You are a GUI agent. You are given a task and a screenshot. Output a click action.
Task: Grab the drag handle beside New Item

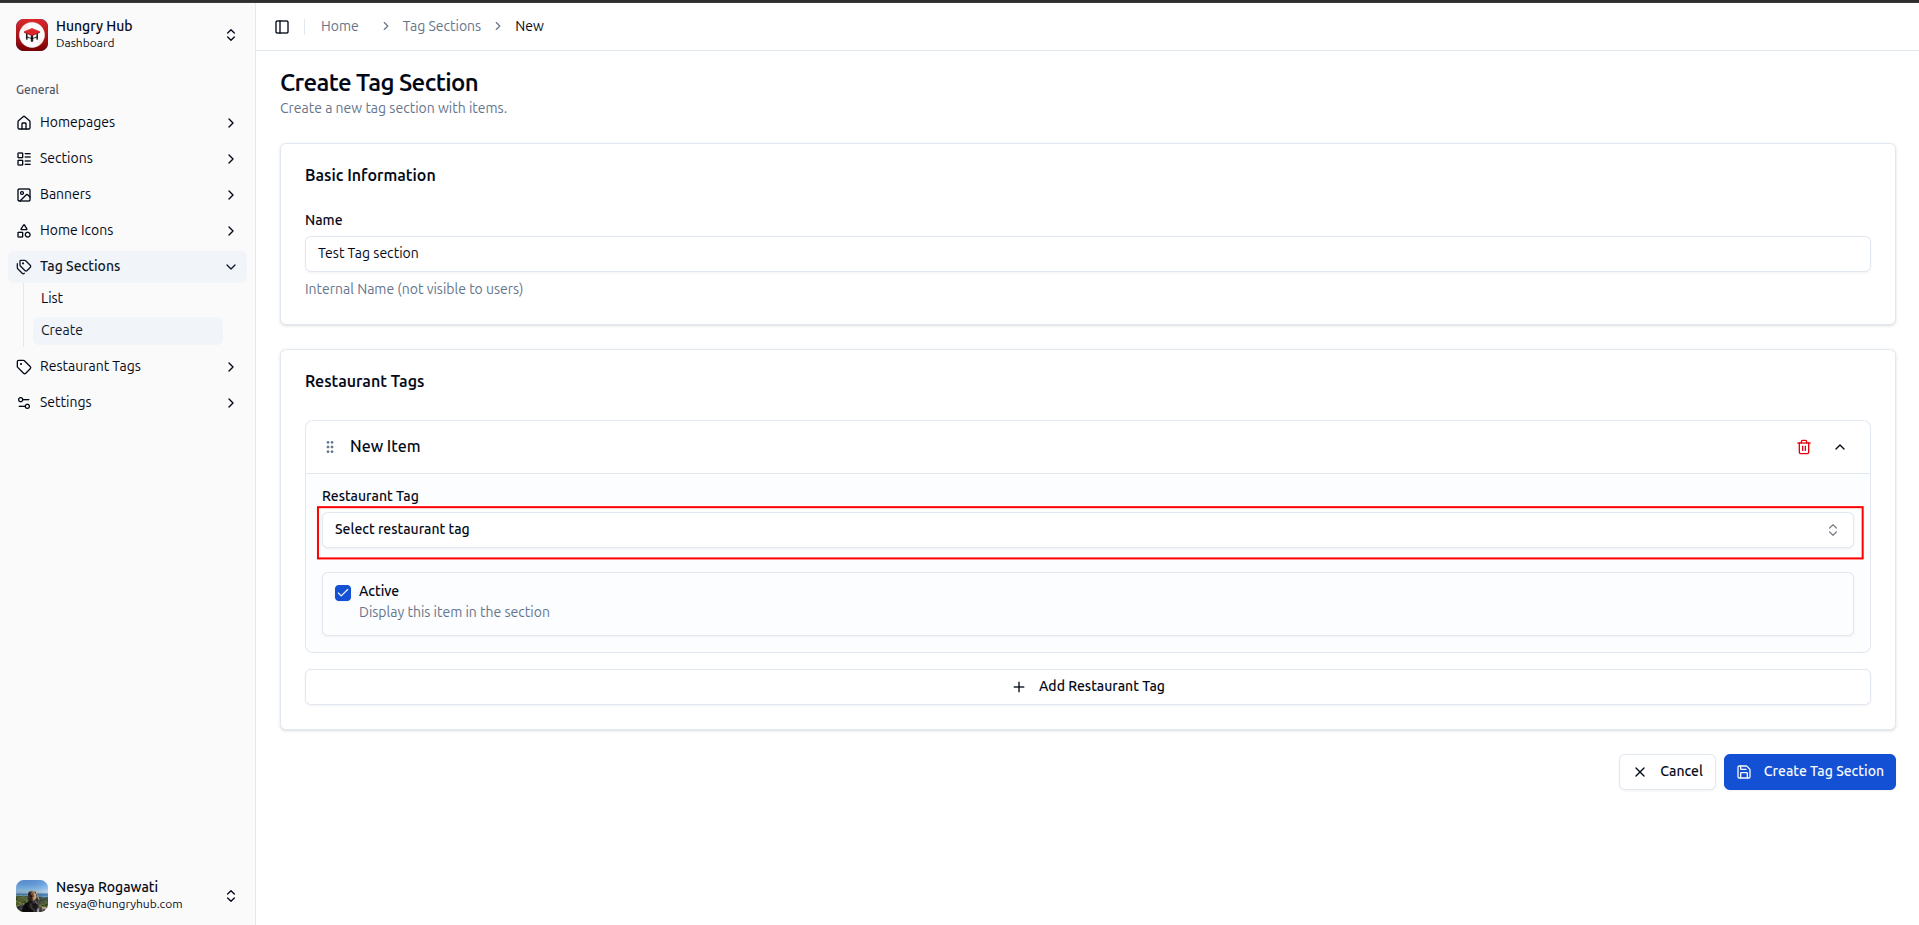(x=330, y=447)
